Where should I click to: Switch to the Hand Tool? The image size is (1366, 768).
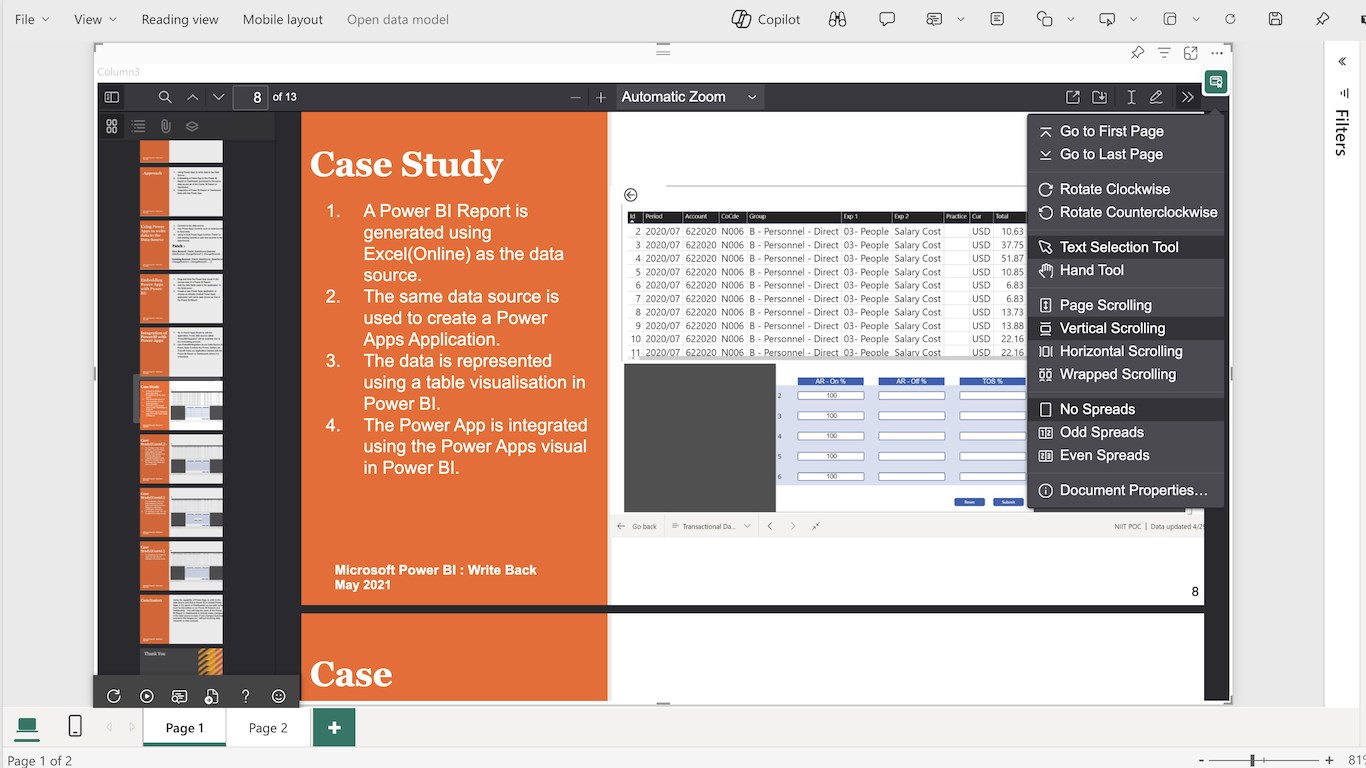pyautogui.click(x=1089, y=270)
